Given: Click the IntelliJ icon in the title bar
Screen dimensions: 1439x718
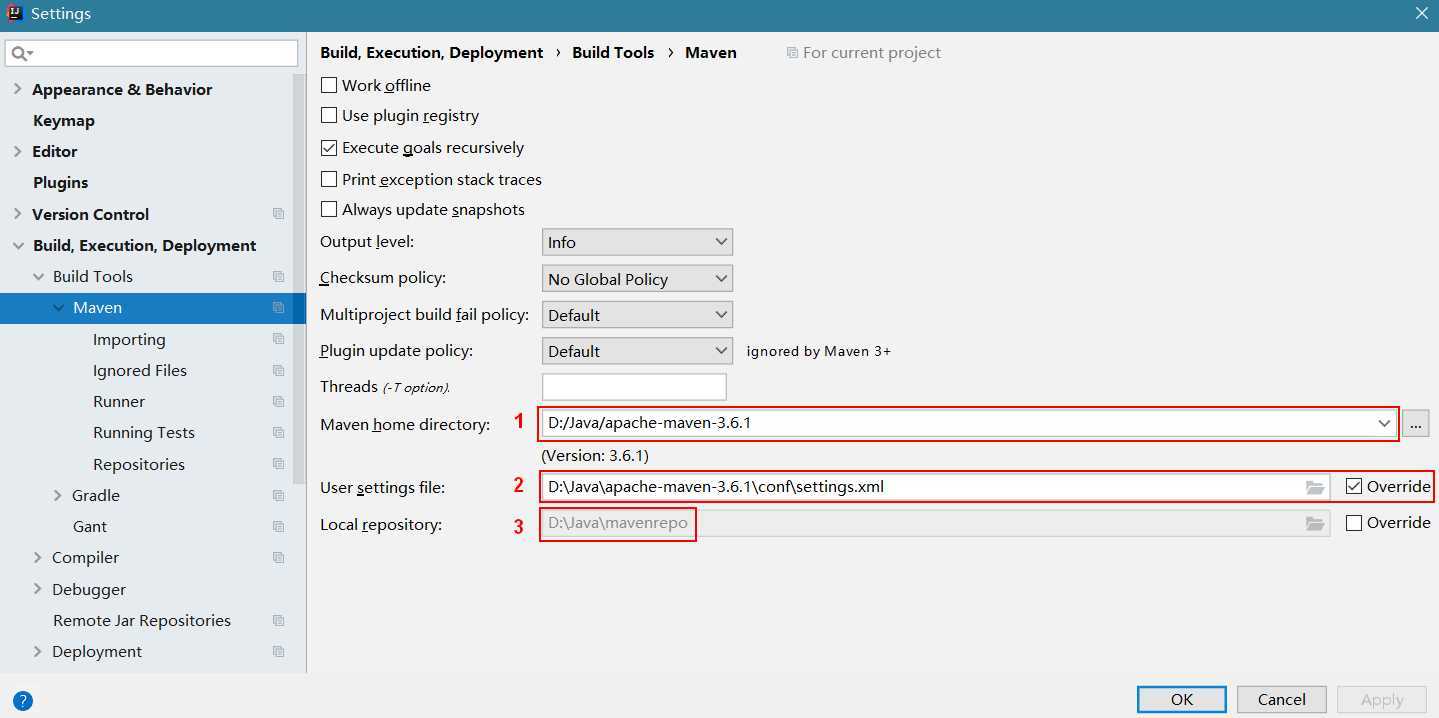Looking at the screenshot, I should coord(14,14).
